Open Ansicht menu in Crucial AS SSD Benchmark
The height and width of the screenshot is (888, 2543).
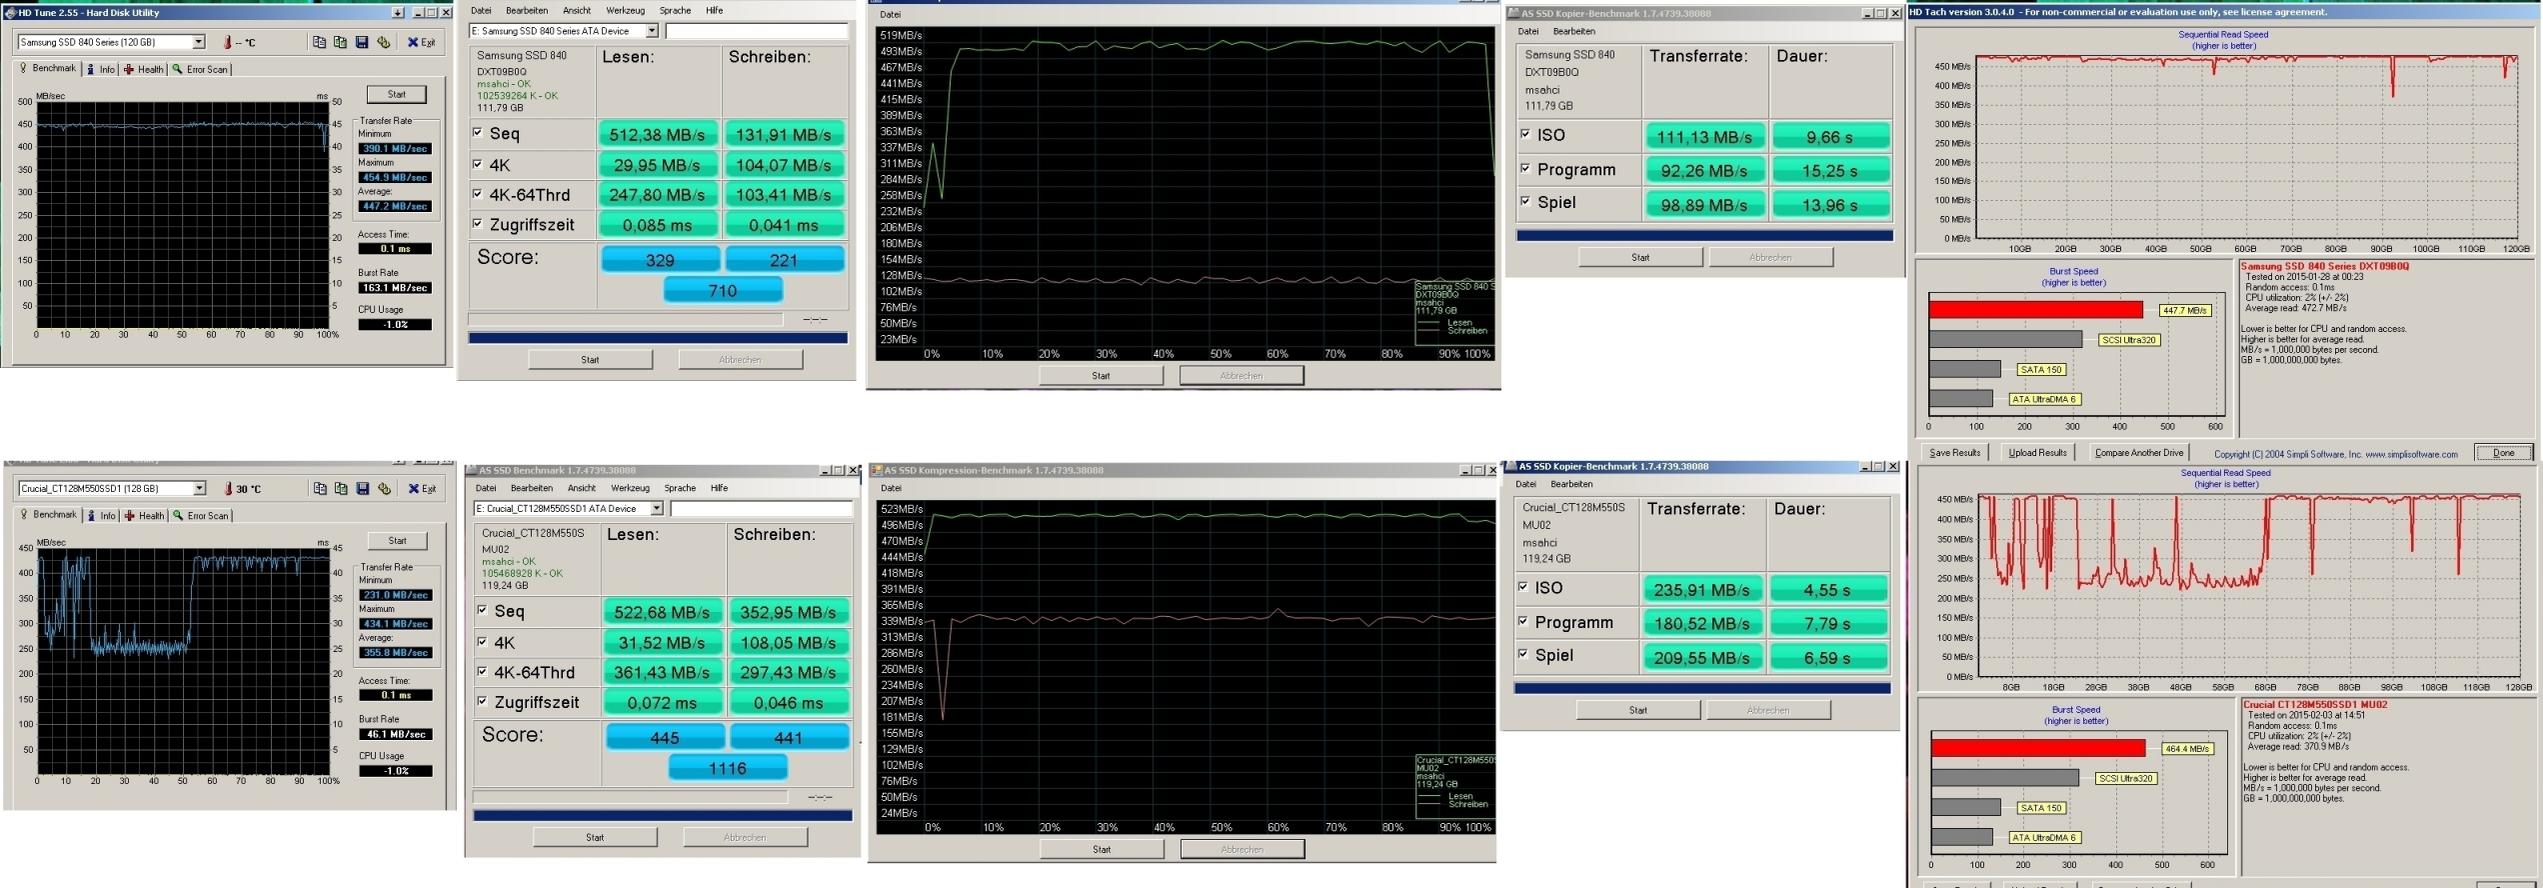pos(581,488)
